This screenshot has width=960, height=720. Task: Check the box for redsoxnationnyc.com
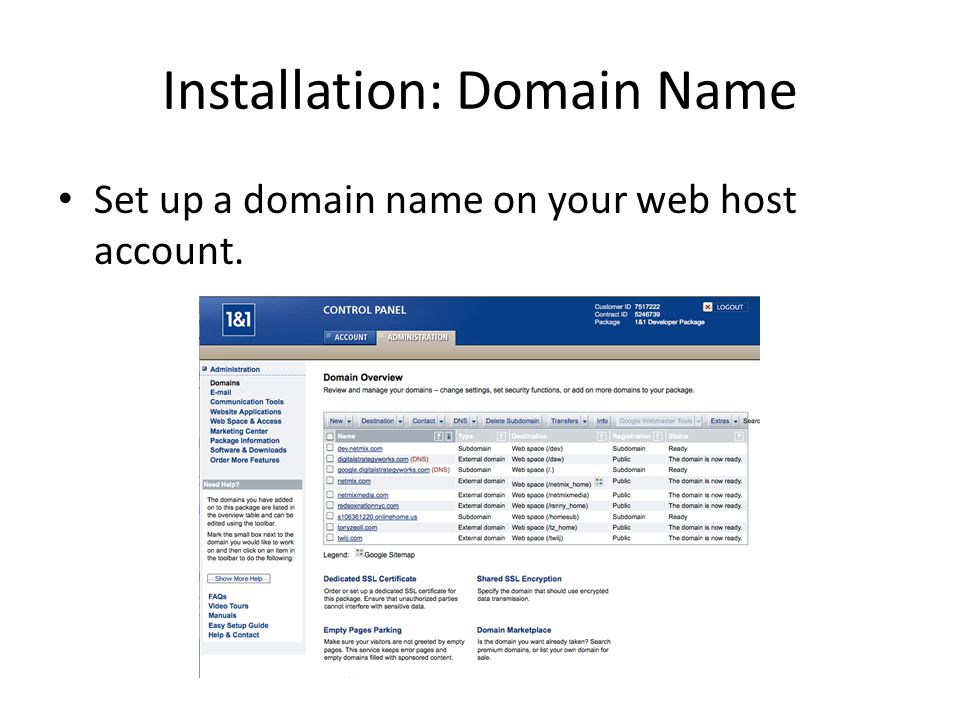[x=330, y=505]
